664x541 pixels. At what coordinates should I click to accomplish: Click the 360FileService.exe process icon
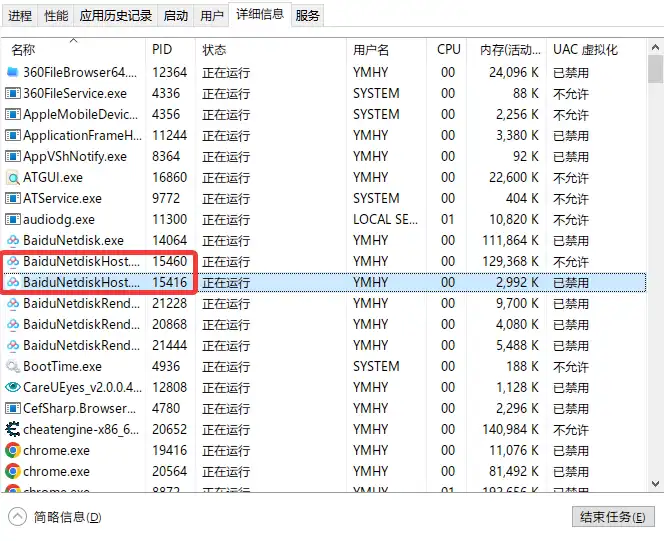point(13,93)
